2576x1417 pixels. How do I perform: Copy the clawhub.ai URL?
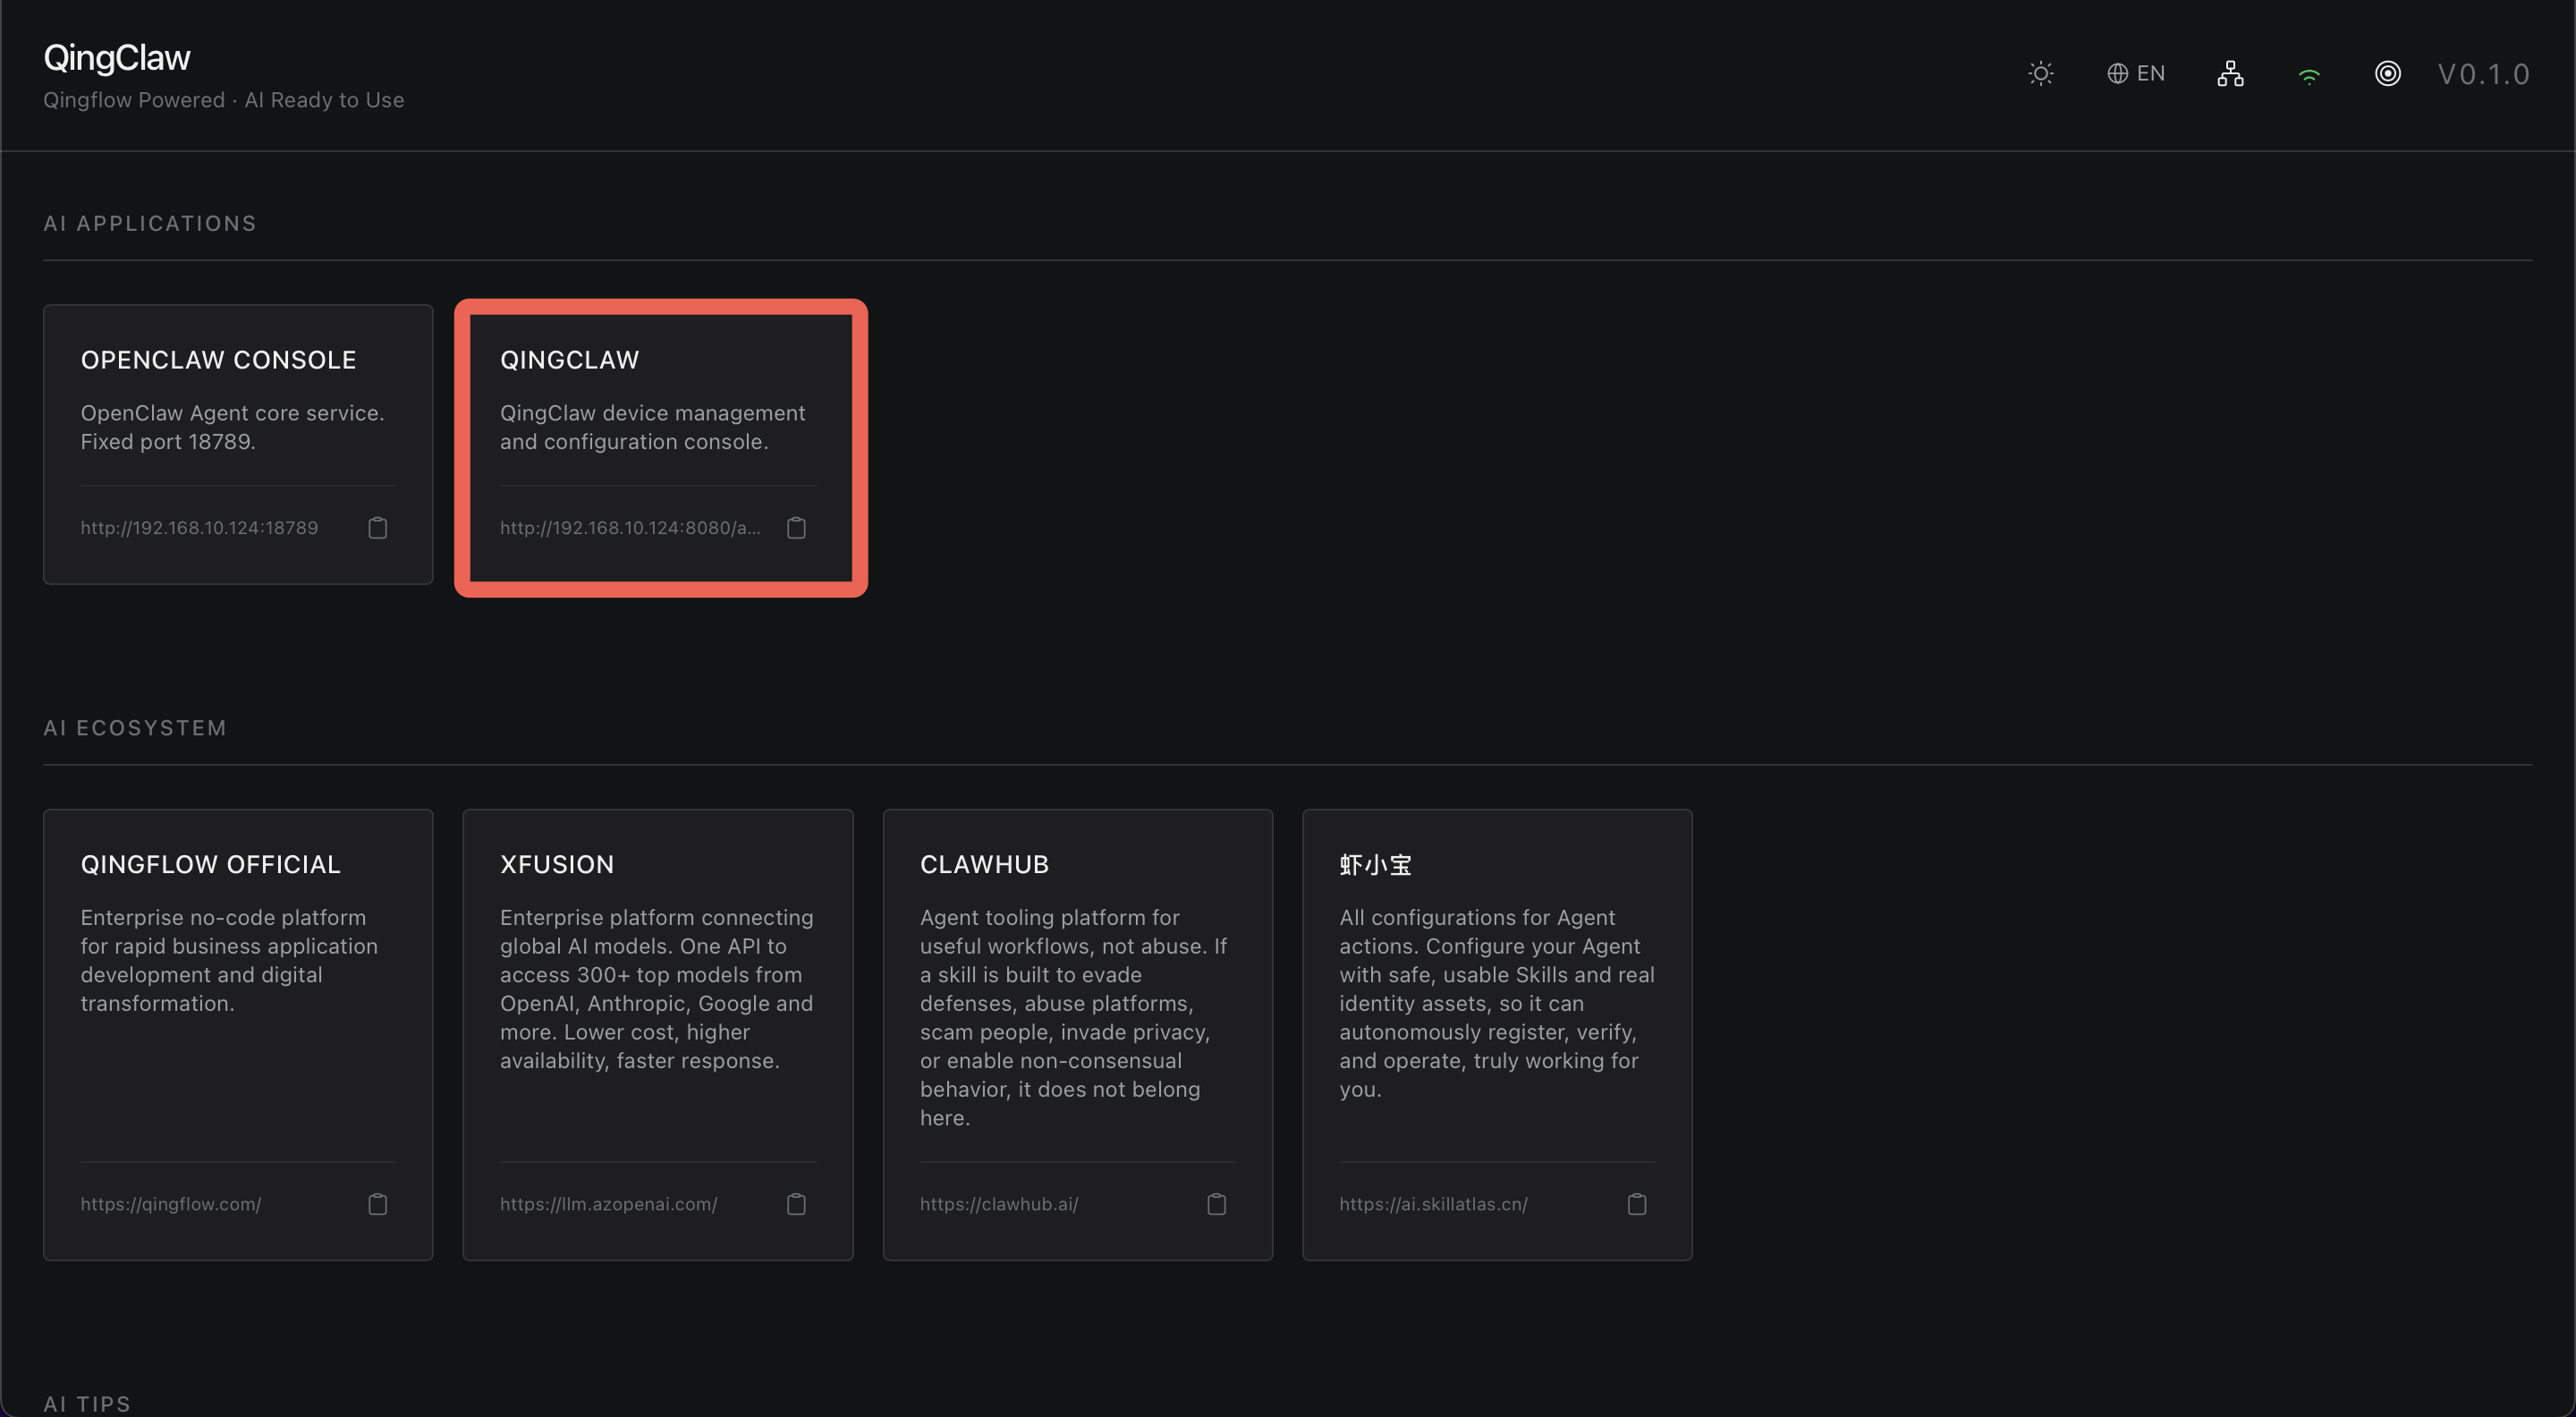(x=1216, y=1204)
